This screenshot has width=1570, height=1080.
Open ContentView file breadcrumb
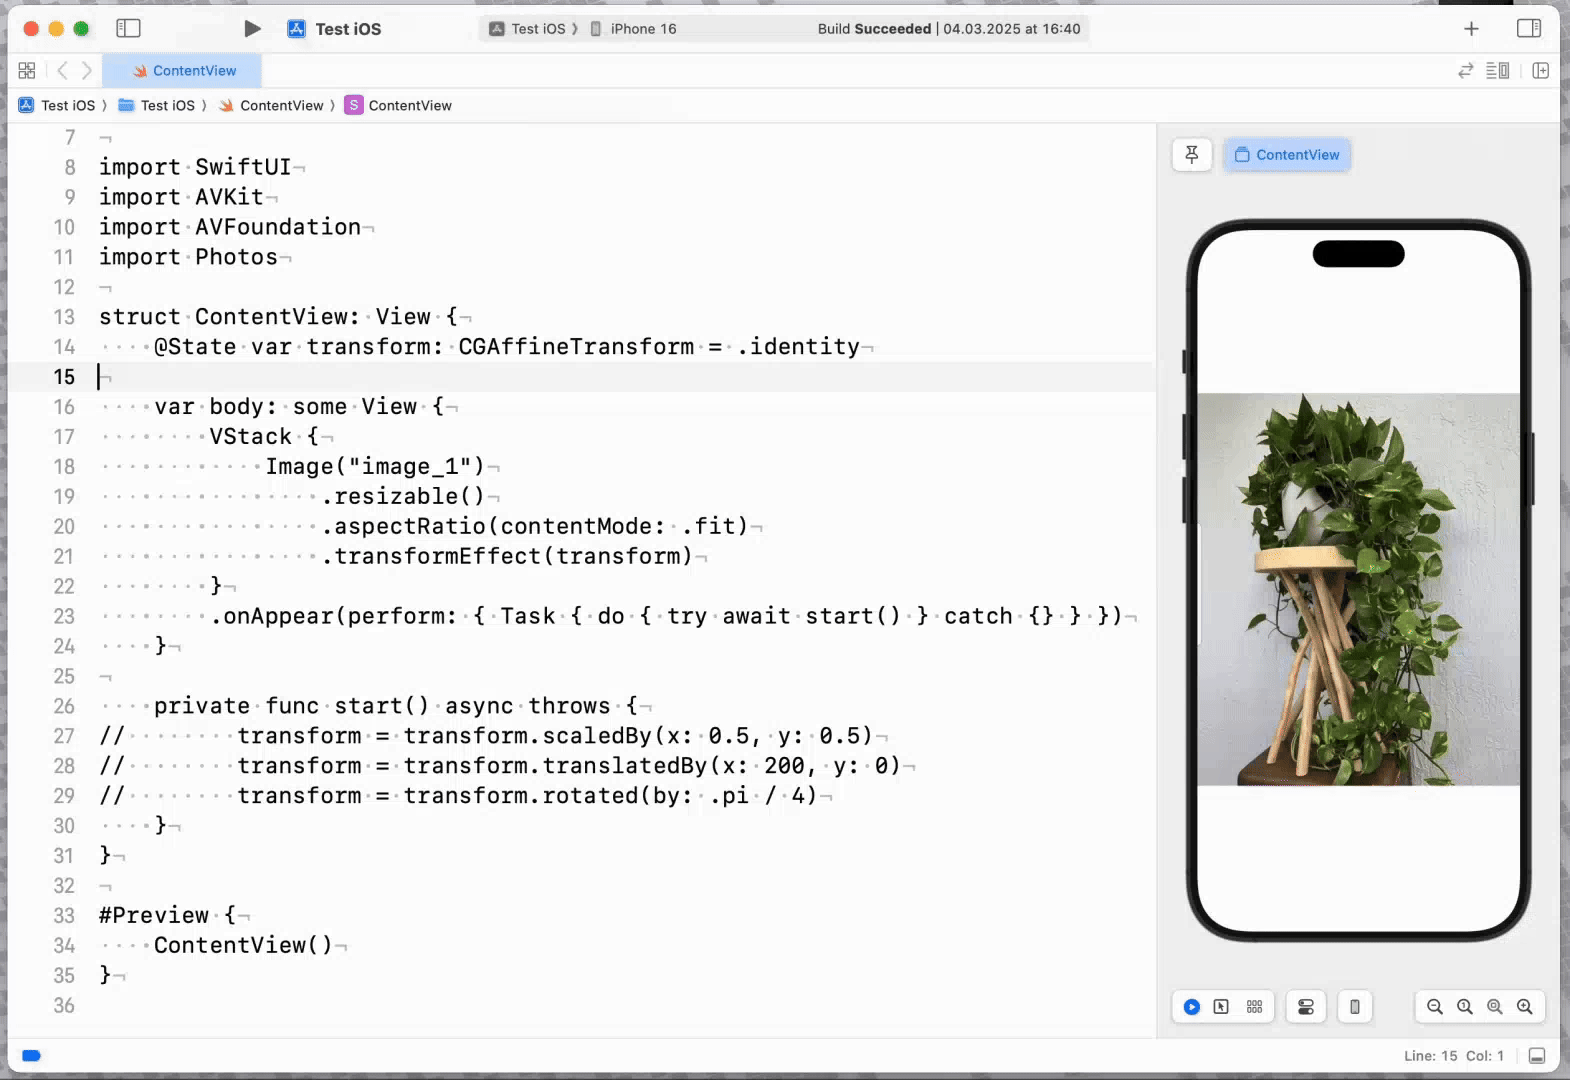point(271,106)
